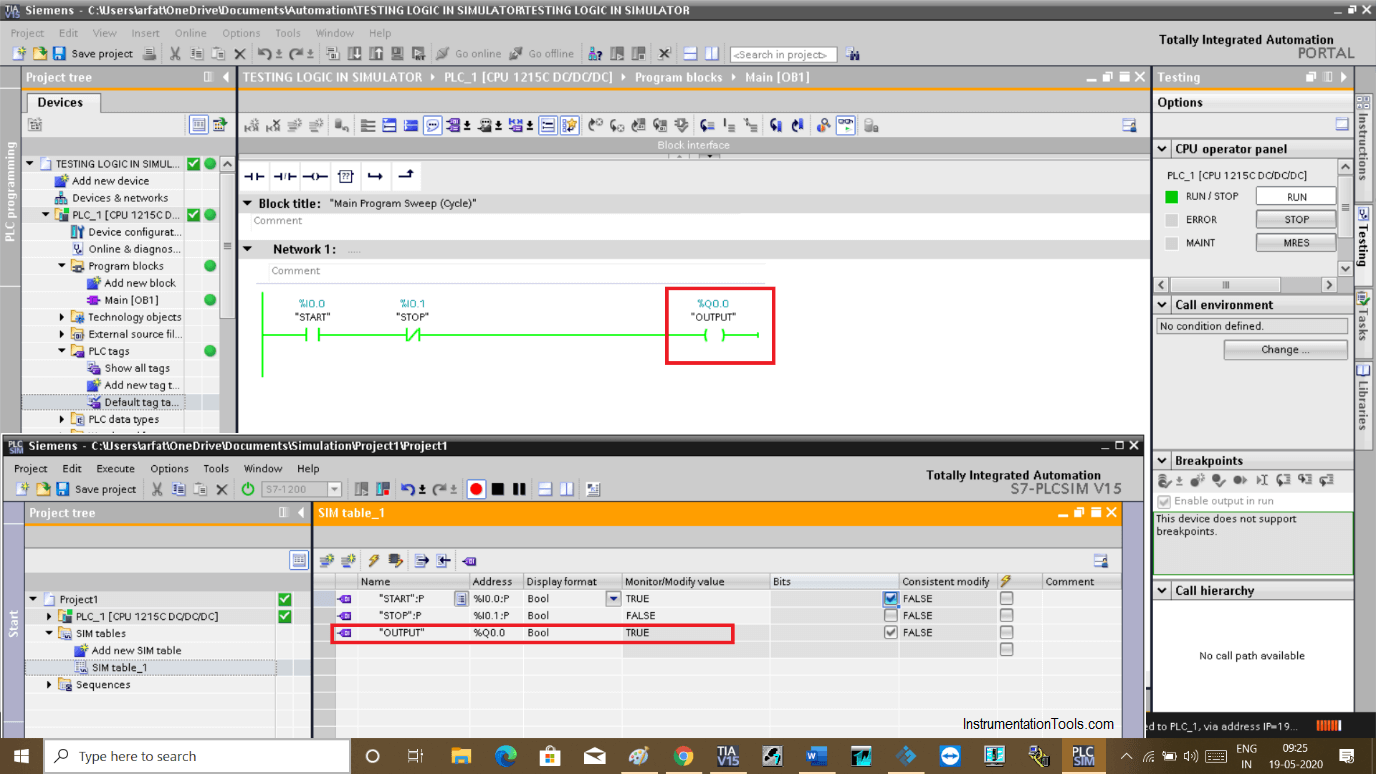Tick the modify checkbox in START row
This screenshot has height=774, width=1376.
tap(1006, 599)
